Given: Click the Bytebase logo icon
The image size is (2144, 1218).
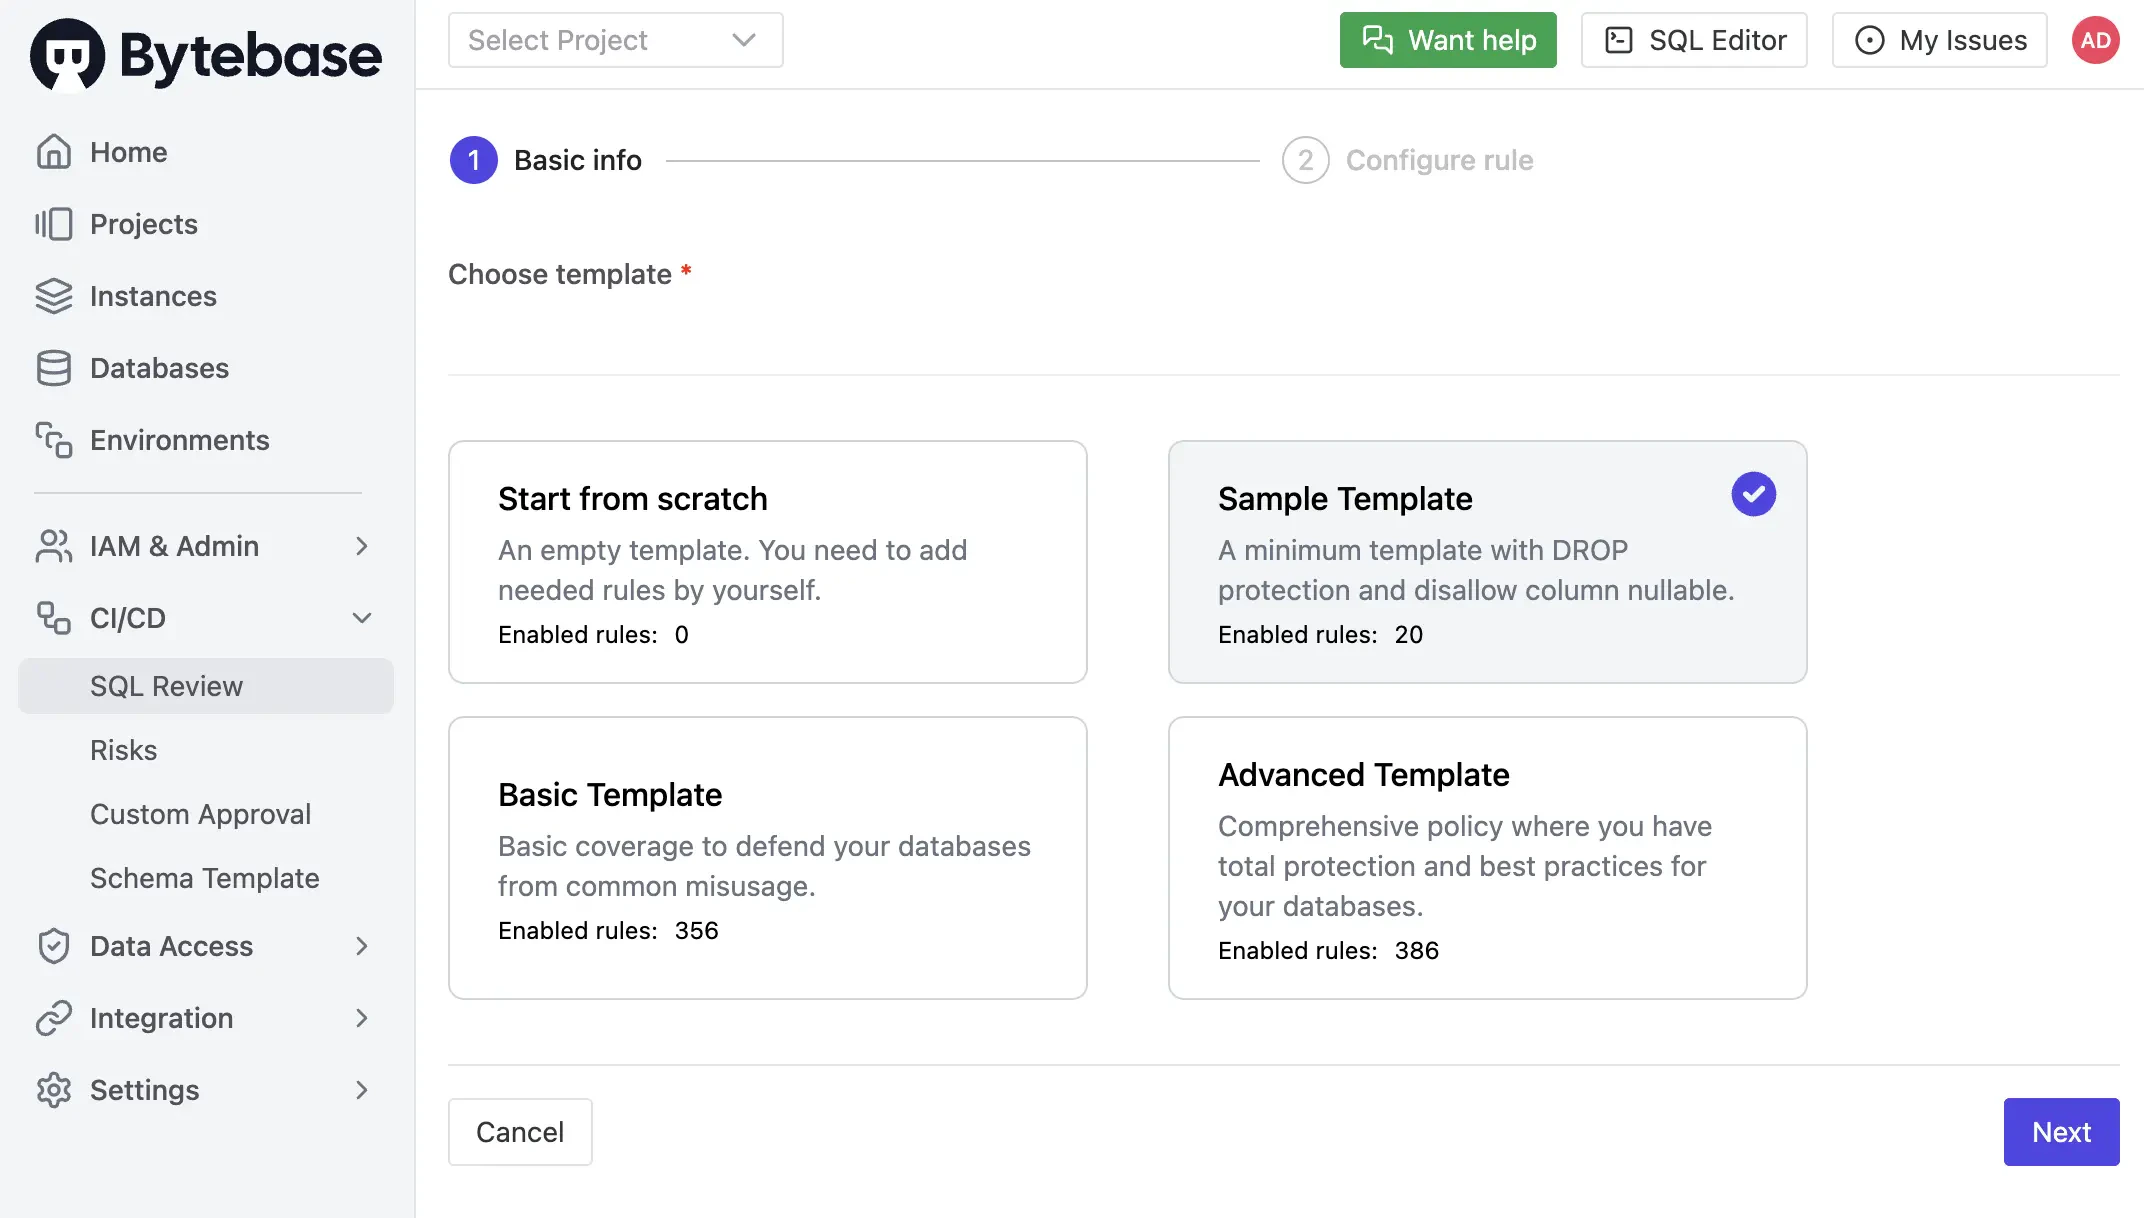Looking at the screenshot, I should tap(68, 54).
